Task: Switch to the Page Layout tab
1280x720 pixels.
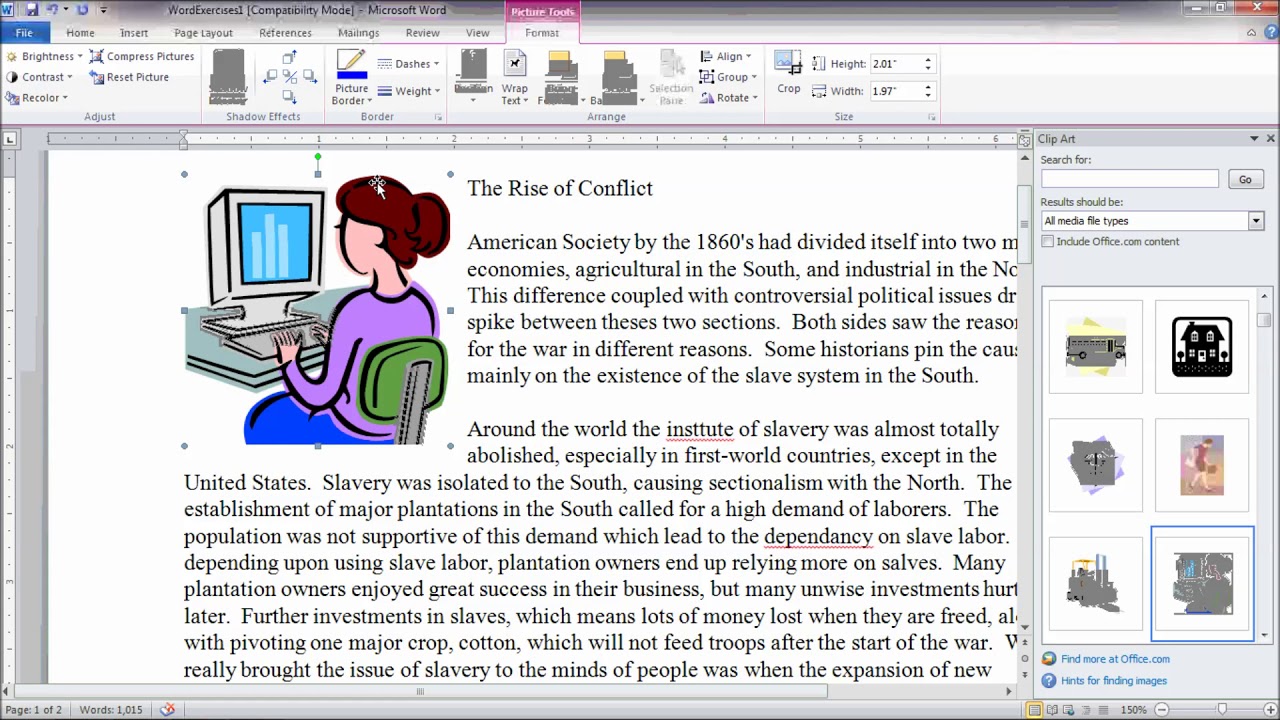Action: [x=203, y=33]
